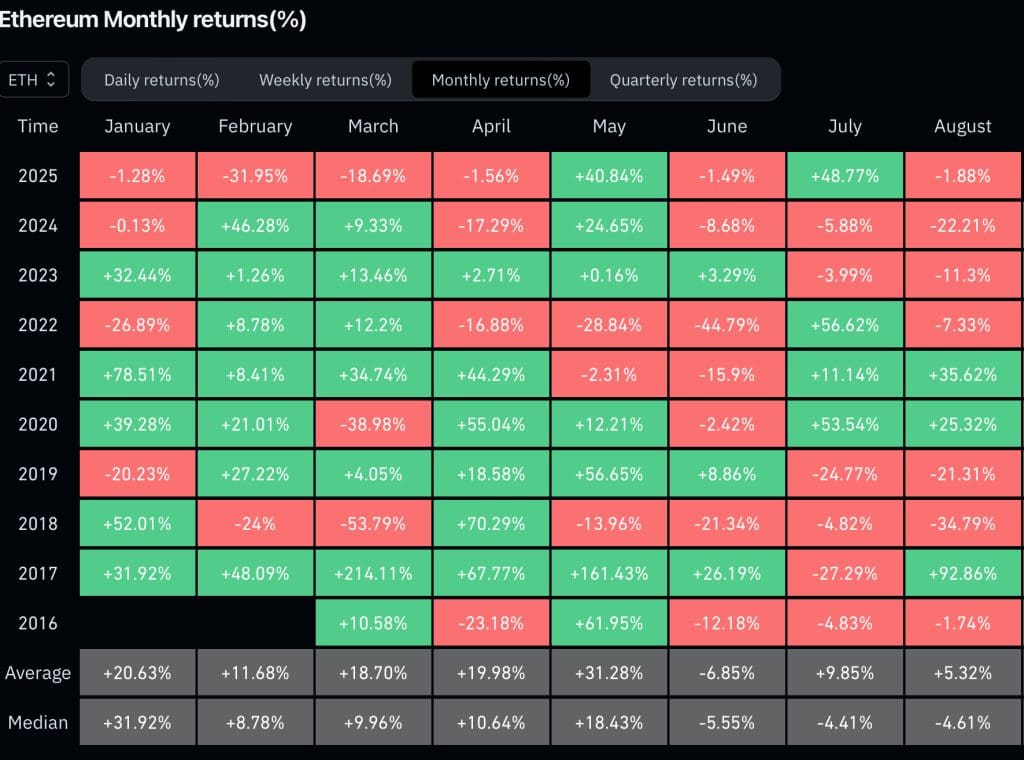Open the ETH coin selector dropdown
Screen dimensions: 1024x760
point(33,80)
